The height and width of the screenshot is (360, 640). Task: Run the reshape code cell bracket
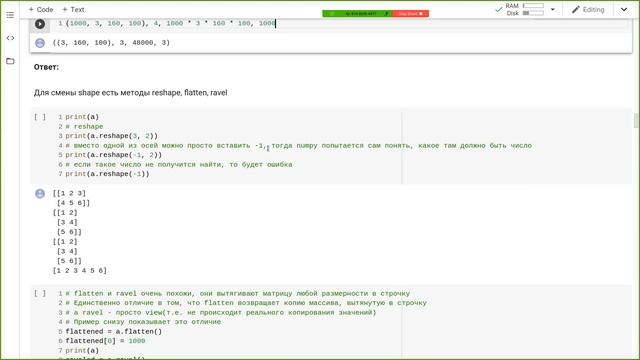40,117
